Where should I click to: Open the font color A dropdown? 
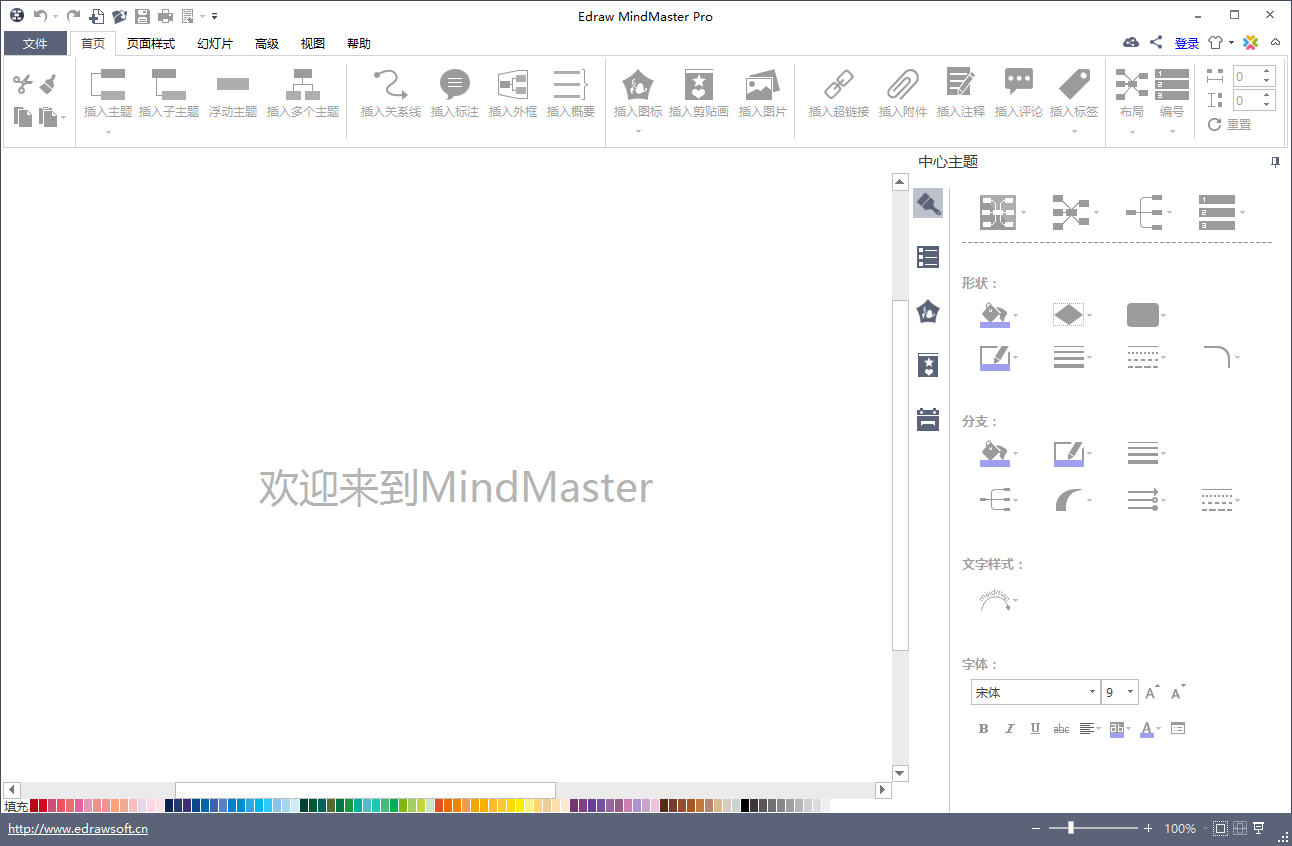tap(1159, 729)
